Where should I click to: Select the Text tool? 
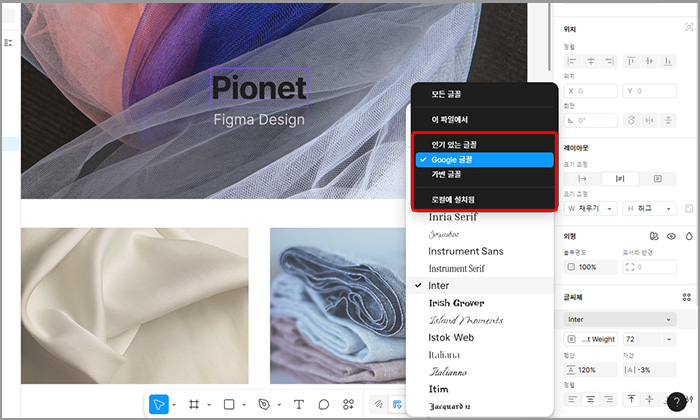coord(299,404)
